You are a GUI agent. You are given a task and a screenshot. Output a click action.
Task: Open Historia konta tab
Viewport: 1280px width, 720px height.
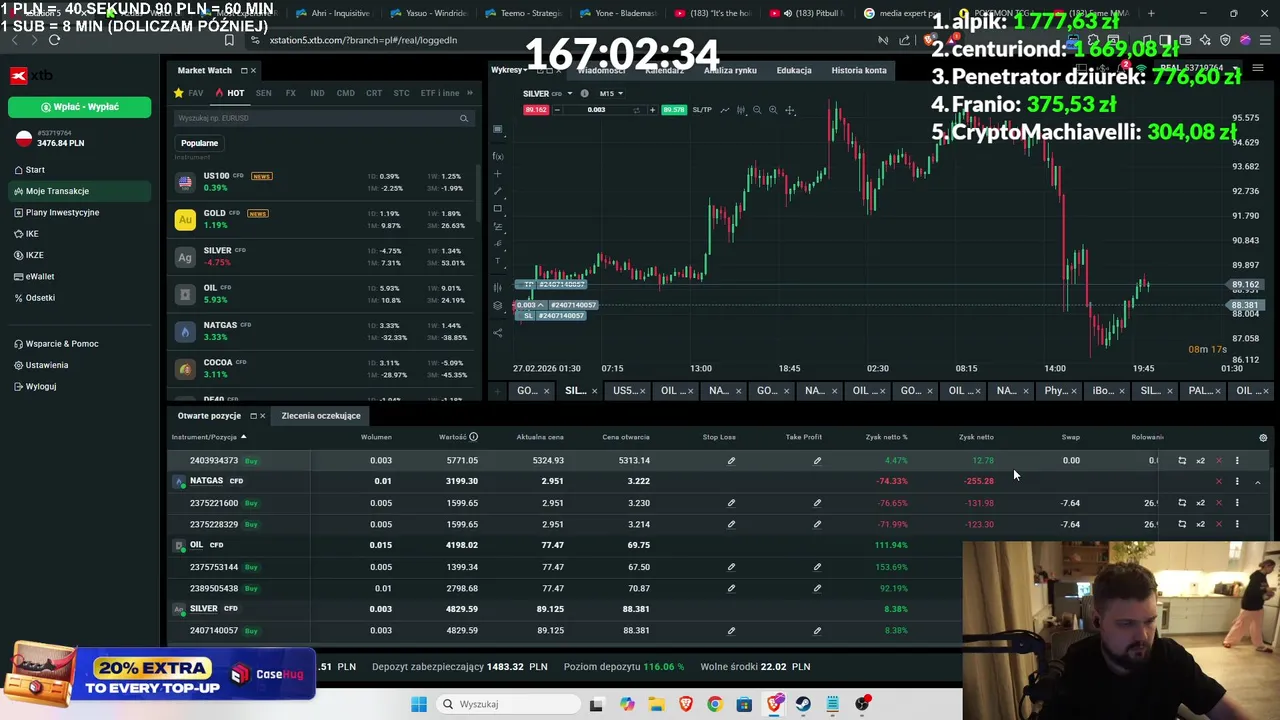click(x=859, y=70)
